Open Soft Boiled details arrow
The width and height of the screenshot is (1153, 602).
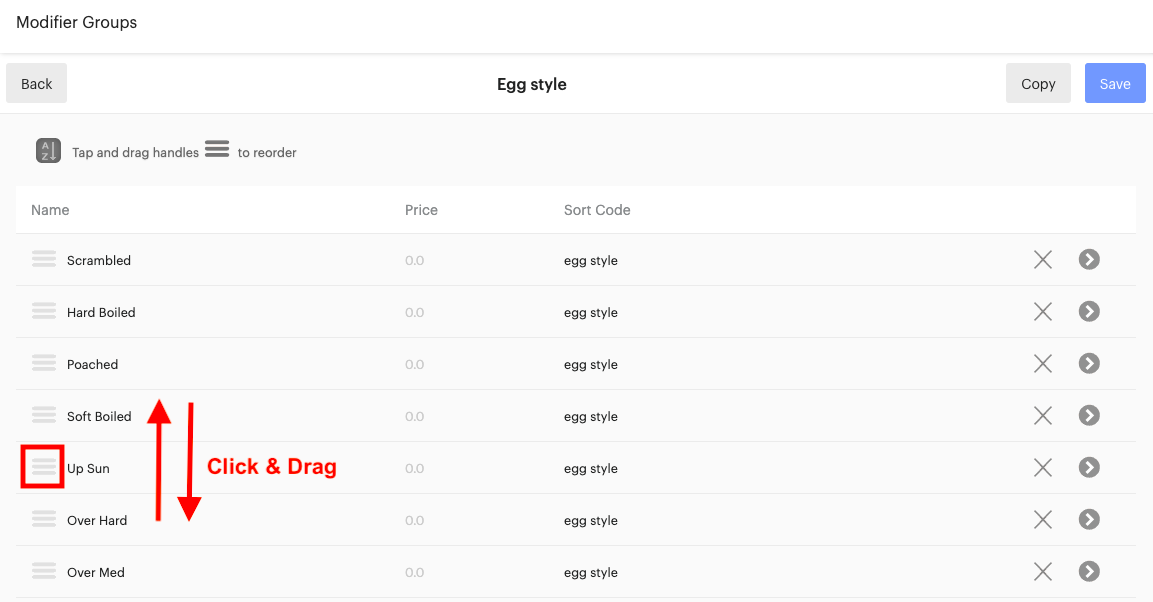tap(1089, 415)
